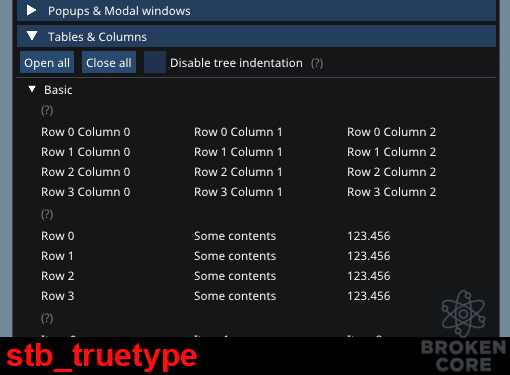This screenshot has height=375, width=510.
Task: Click the Open all button
Action: click(x=47, y=63)
